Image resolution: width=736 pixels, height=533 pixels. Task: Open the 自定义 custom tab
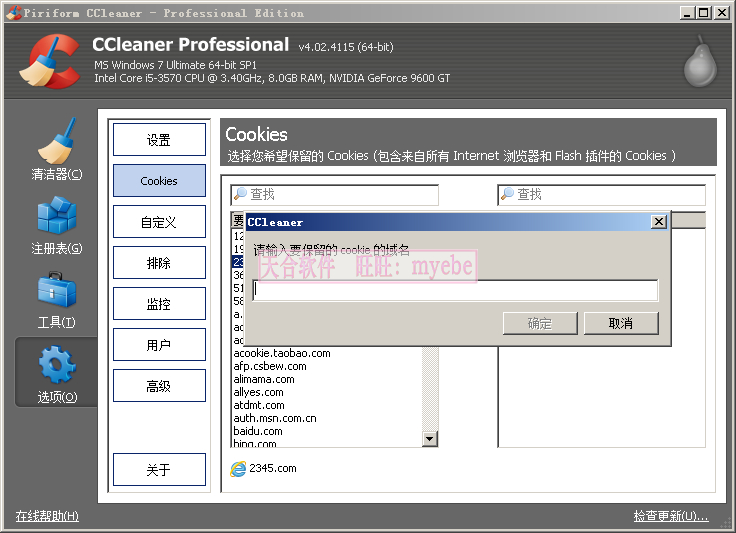click(x=159, y=221)
